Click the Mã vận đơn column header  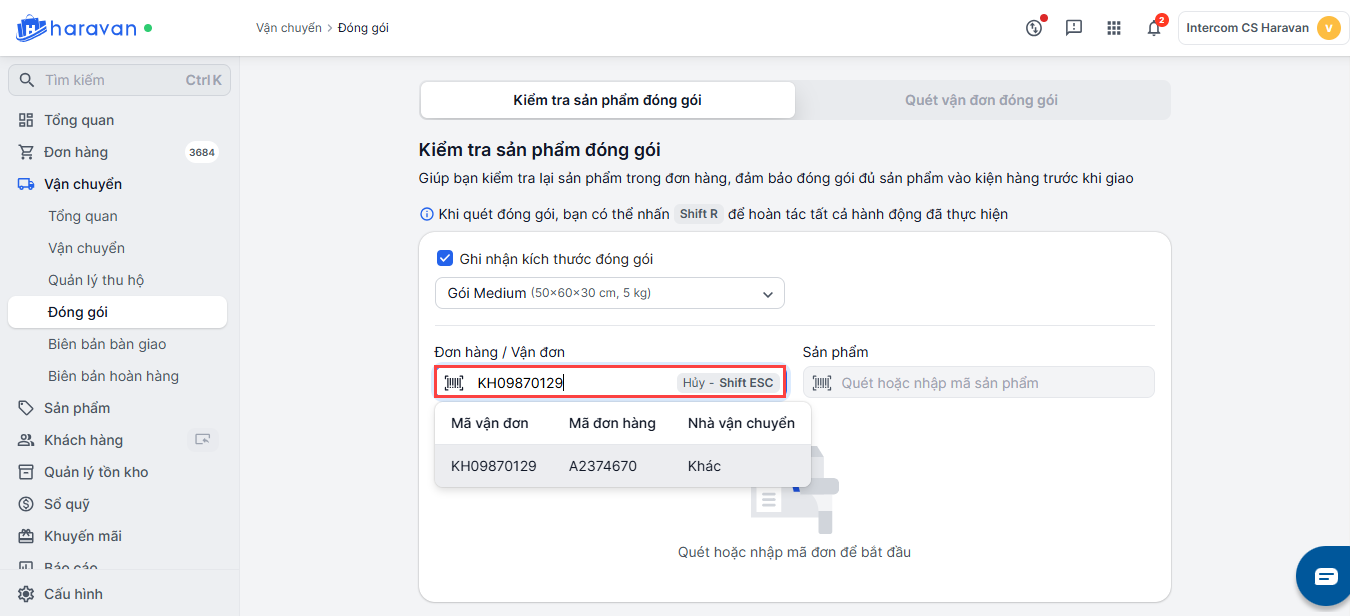click(490, 423)
